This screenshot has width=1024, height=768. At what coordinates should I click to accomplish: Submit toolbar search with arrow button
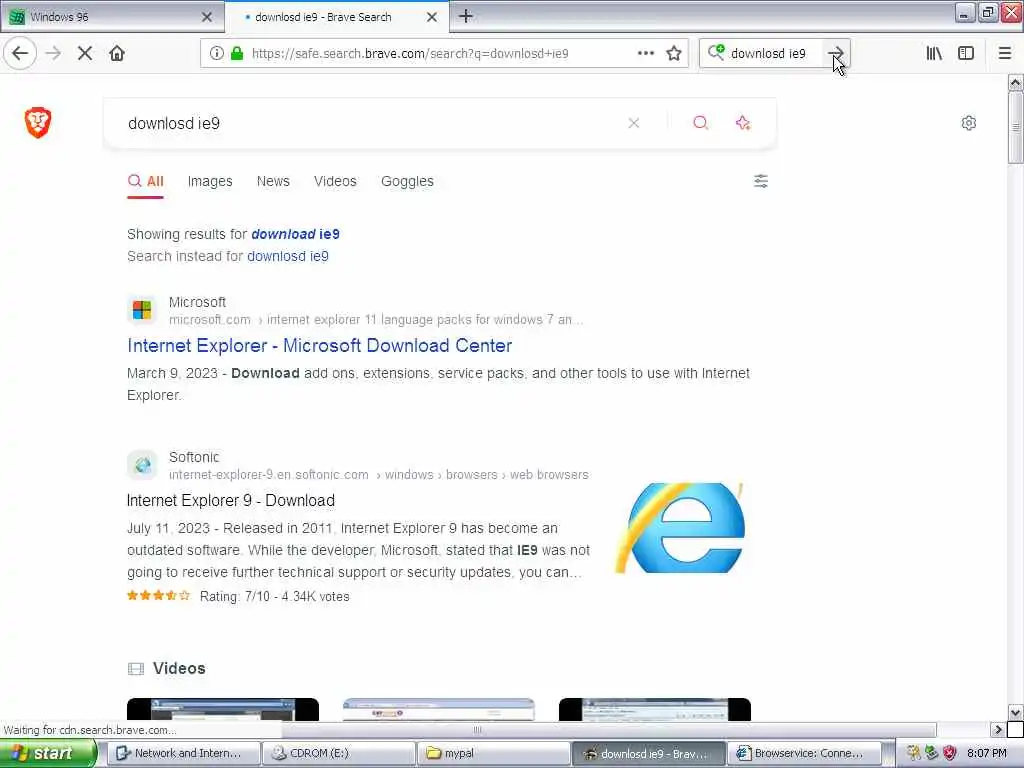(x=835, y=53)
